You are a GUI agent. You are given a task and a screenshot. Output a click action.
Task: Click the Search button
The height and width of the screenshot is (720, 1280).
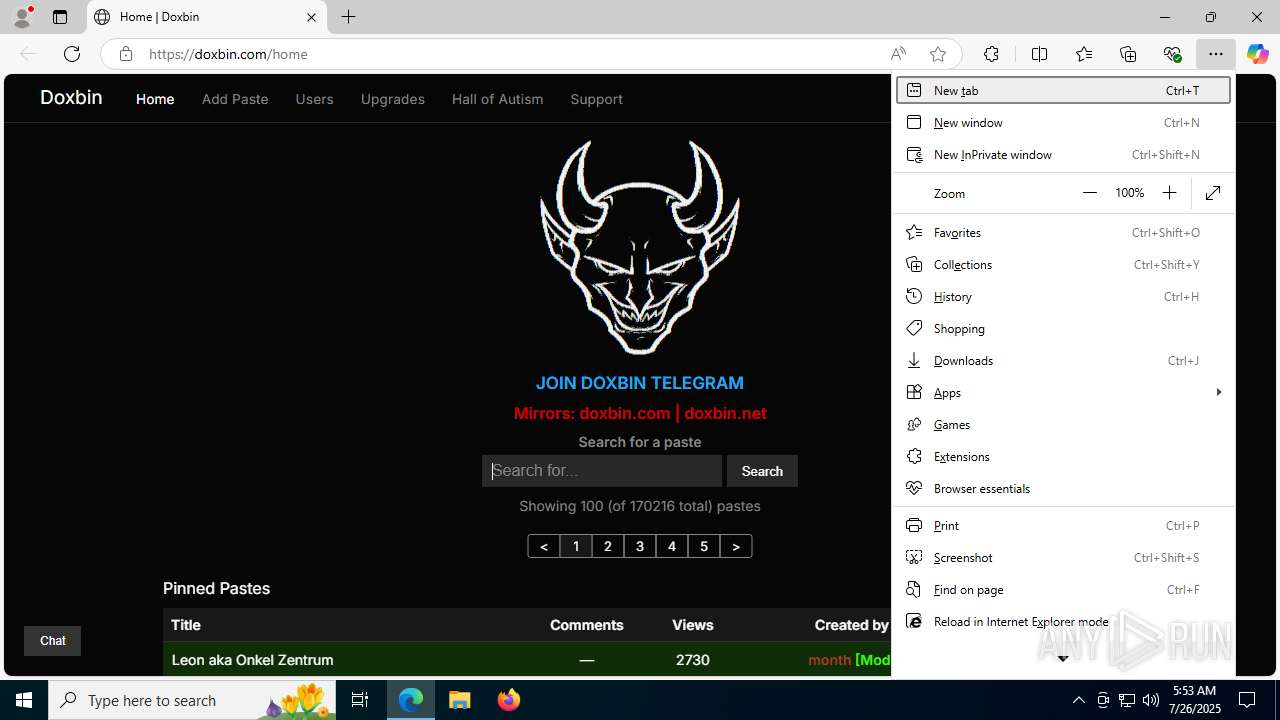(762, 471)
